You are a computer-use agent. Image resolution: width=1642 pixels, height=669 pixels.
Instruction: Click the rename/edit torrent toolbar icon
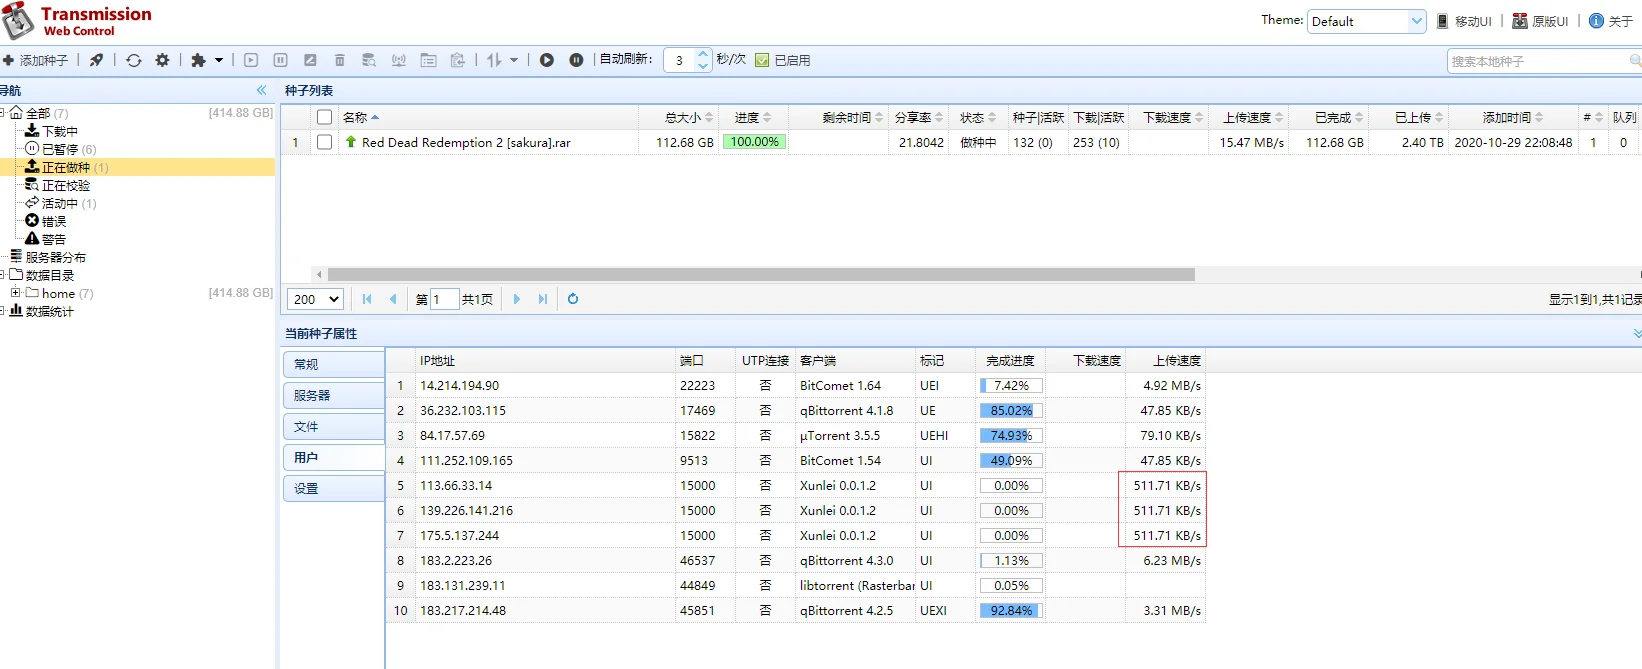(310, 60)
